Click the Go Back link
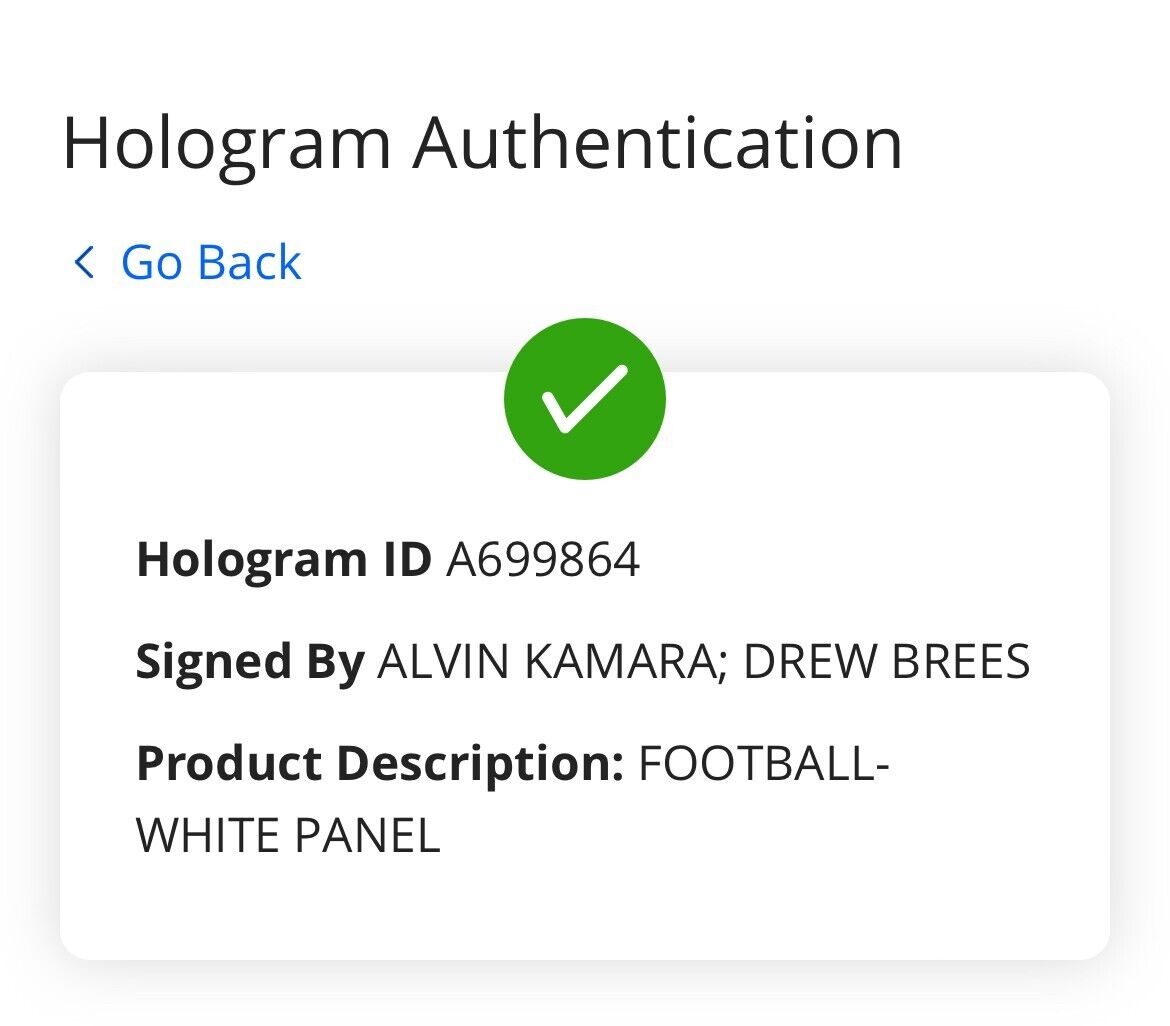 point(210,262)
